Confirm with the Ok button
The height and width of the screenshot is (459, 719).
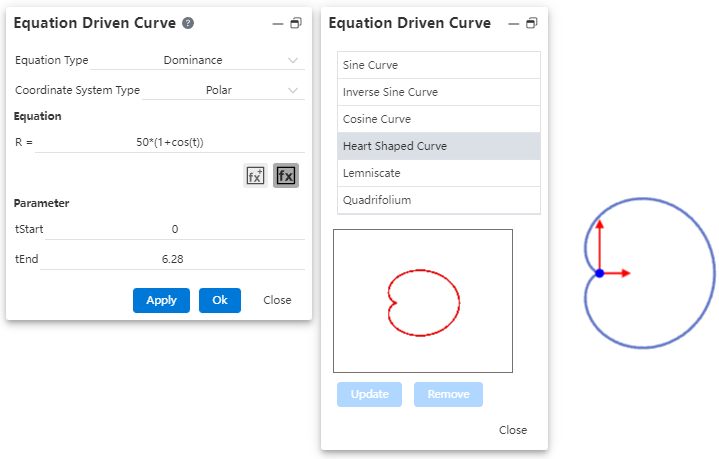[219, 300]
